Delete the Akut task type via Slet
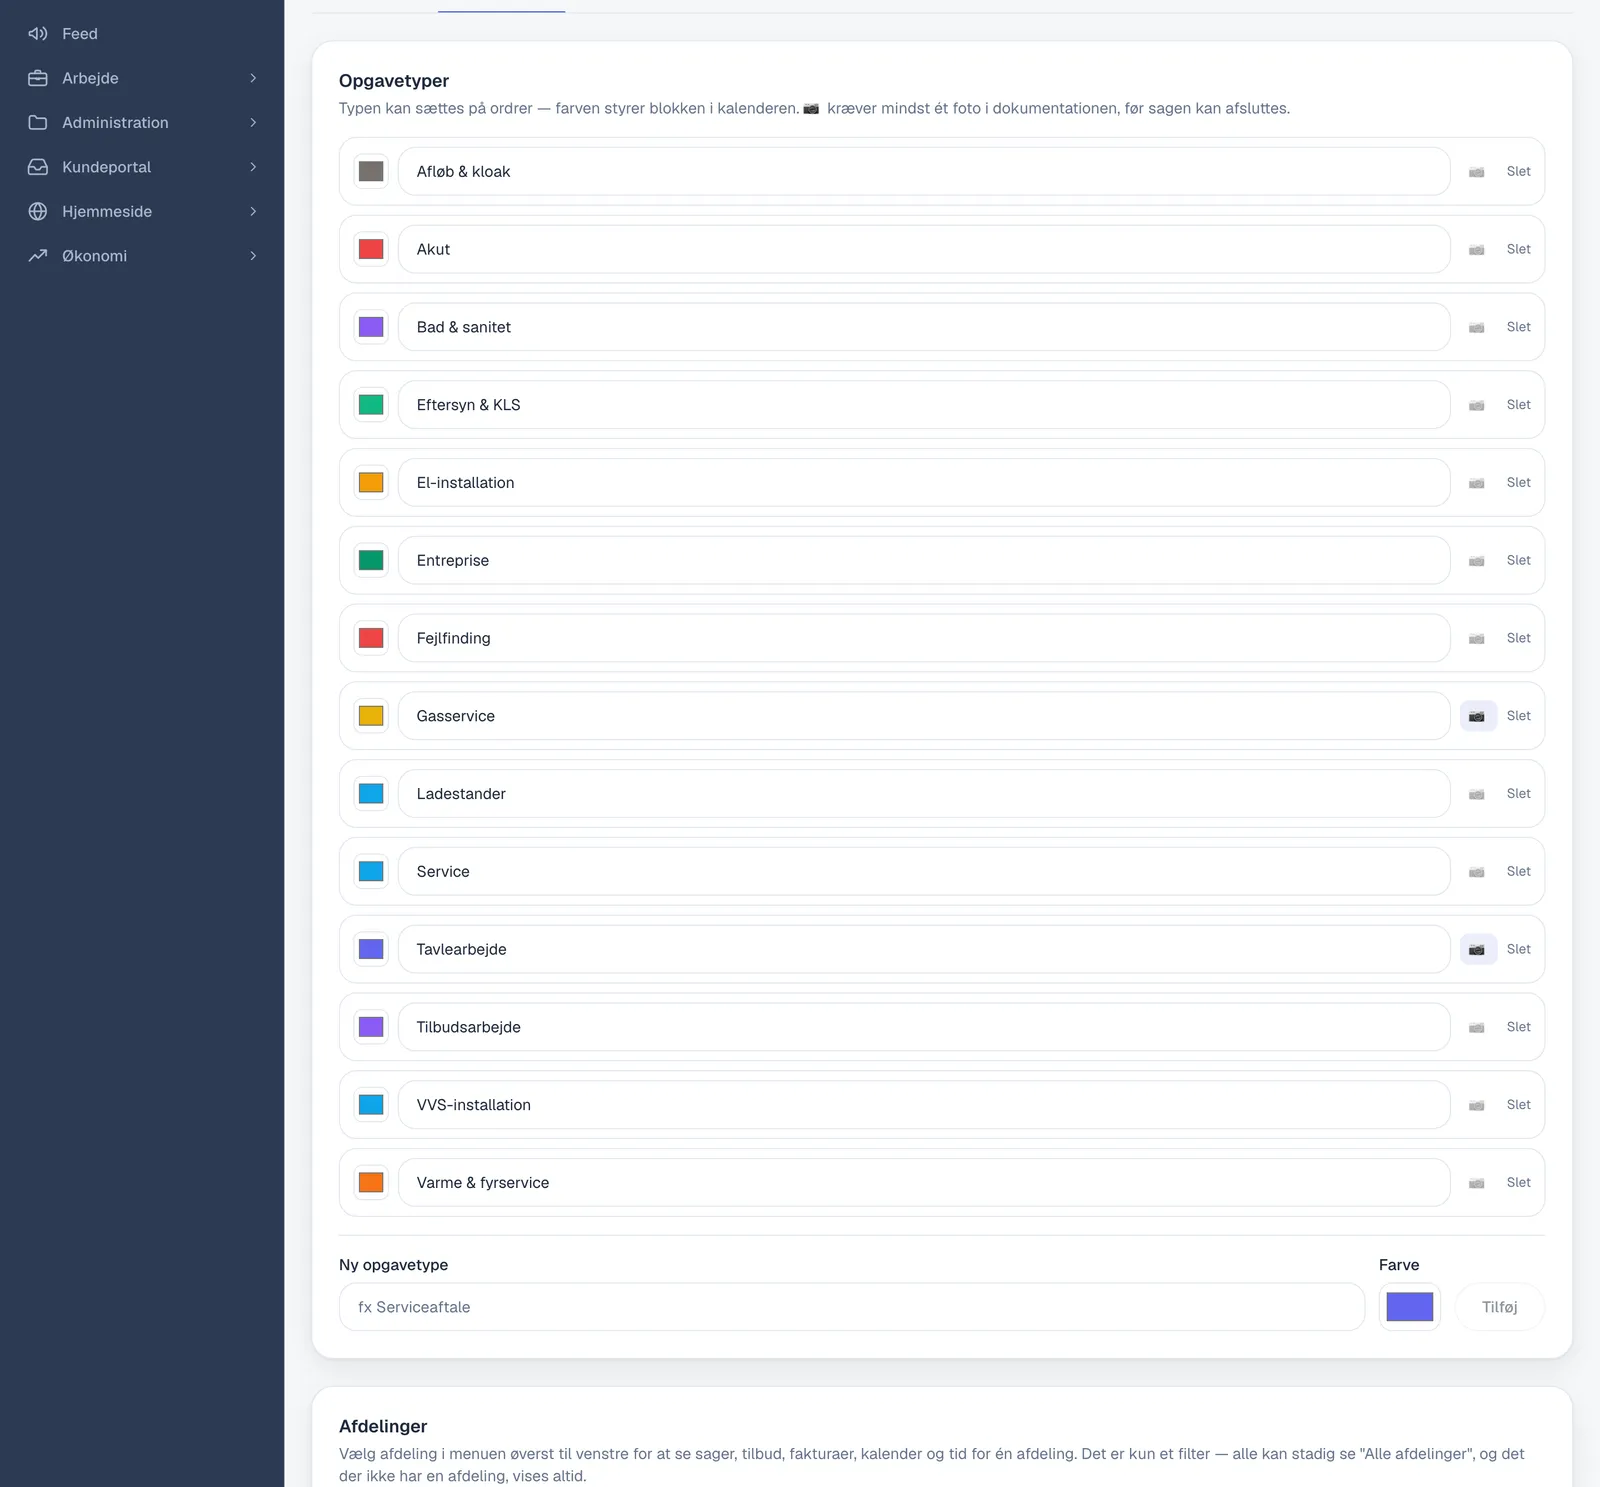This screenshot has height=1487, width=1600. point(1518,249)
